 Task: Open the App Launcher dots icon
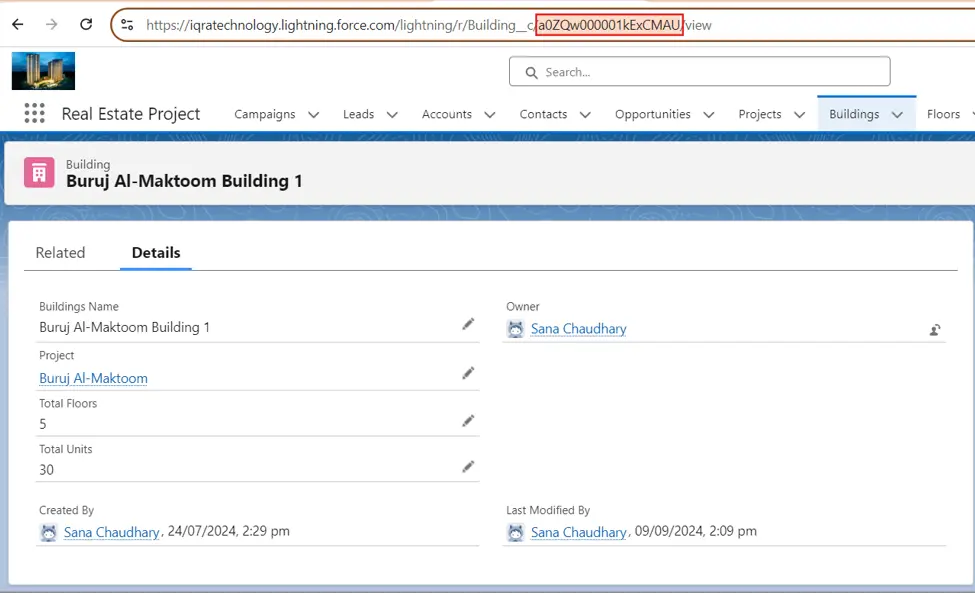34,113
